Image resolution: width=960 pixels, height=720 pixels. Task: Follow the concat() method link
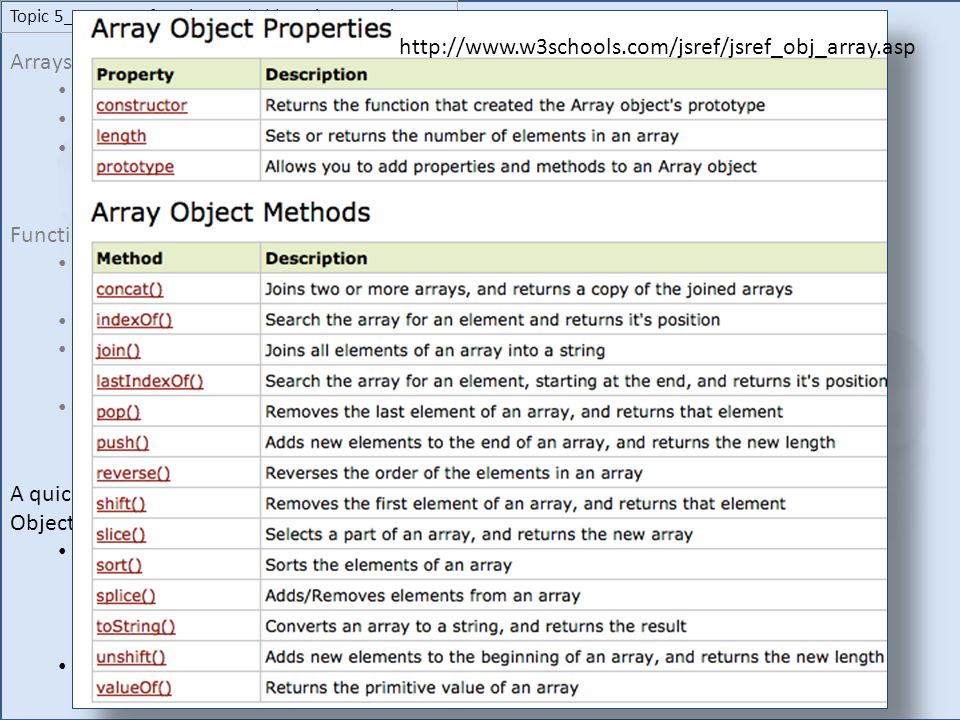[130, 289]
